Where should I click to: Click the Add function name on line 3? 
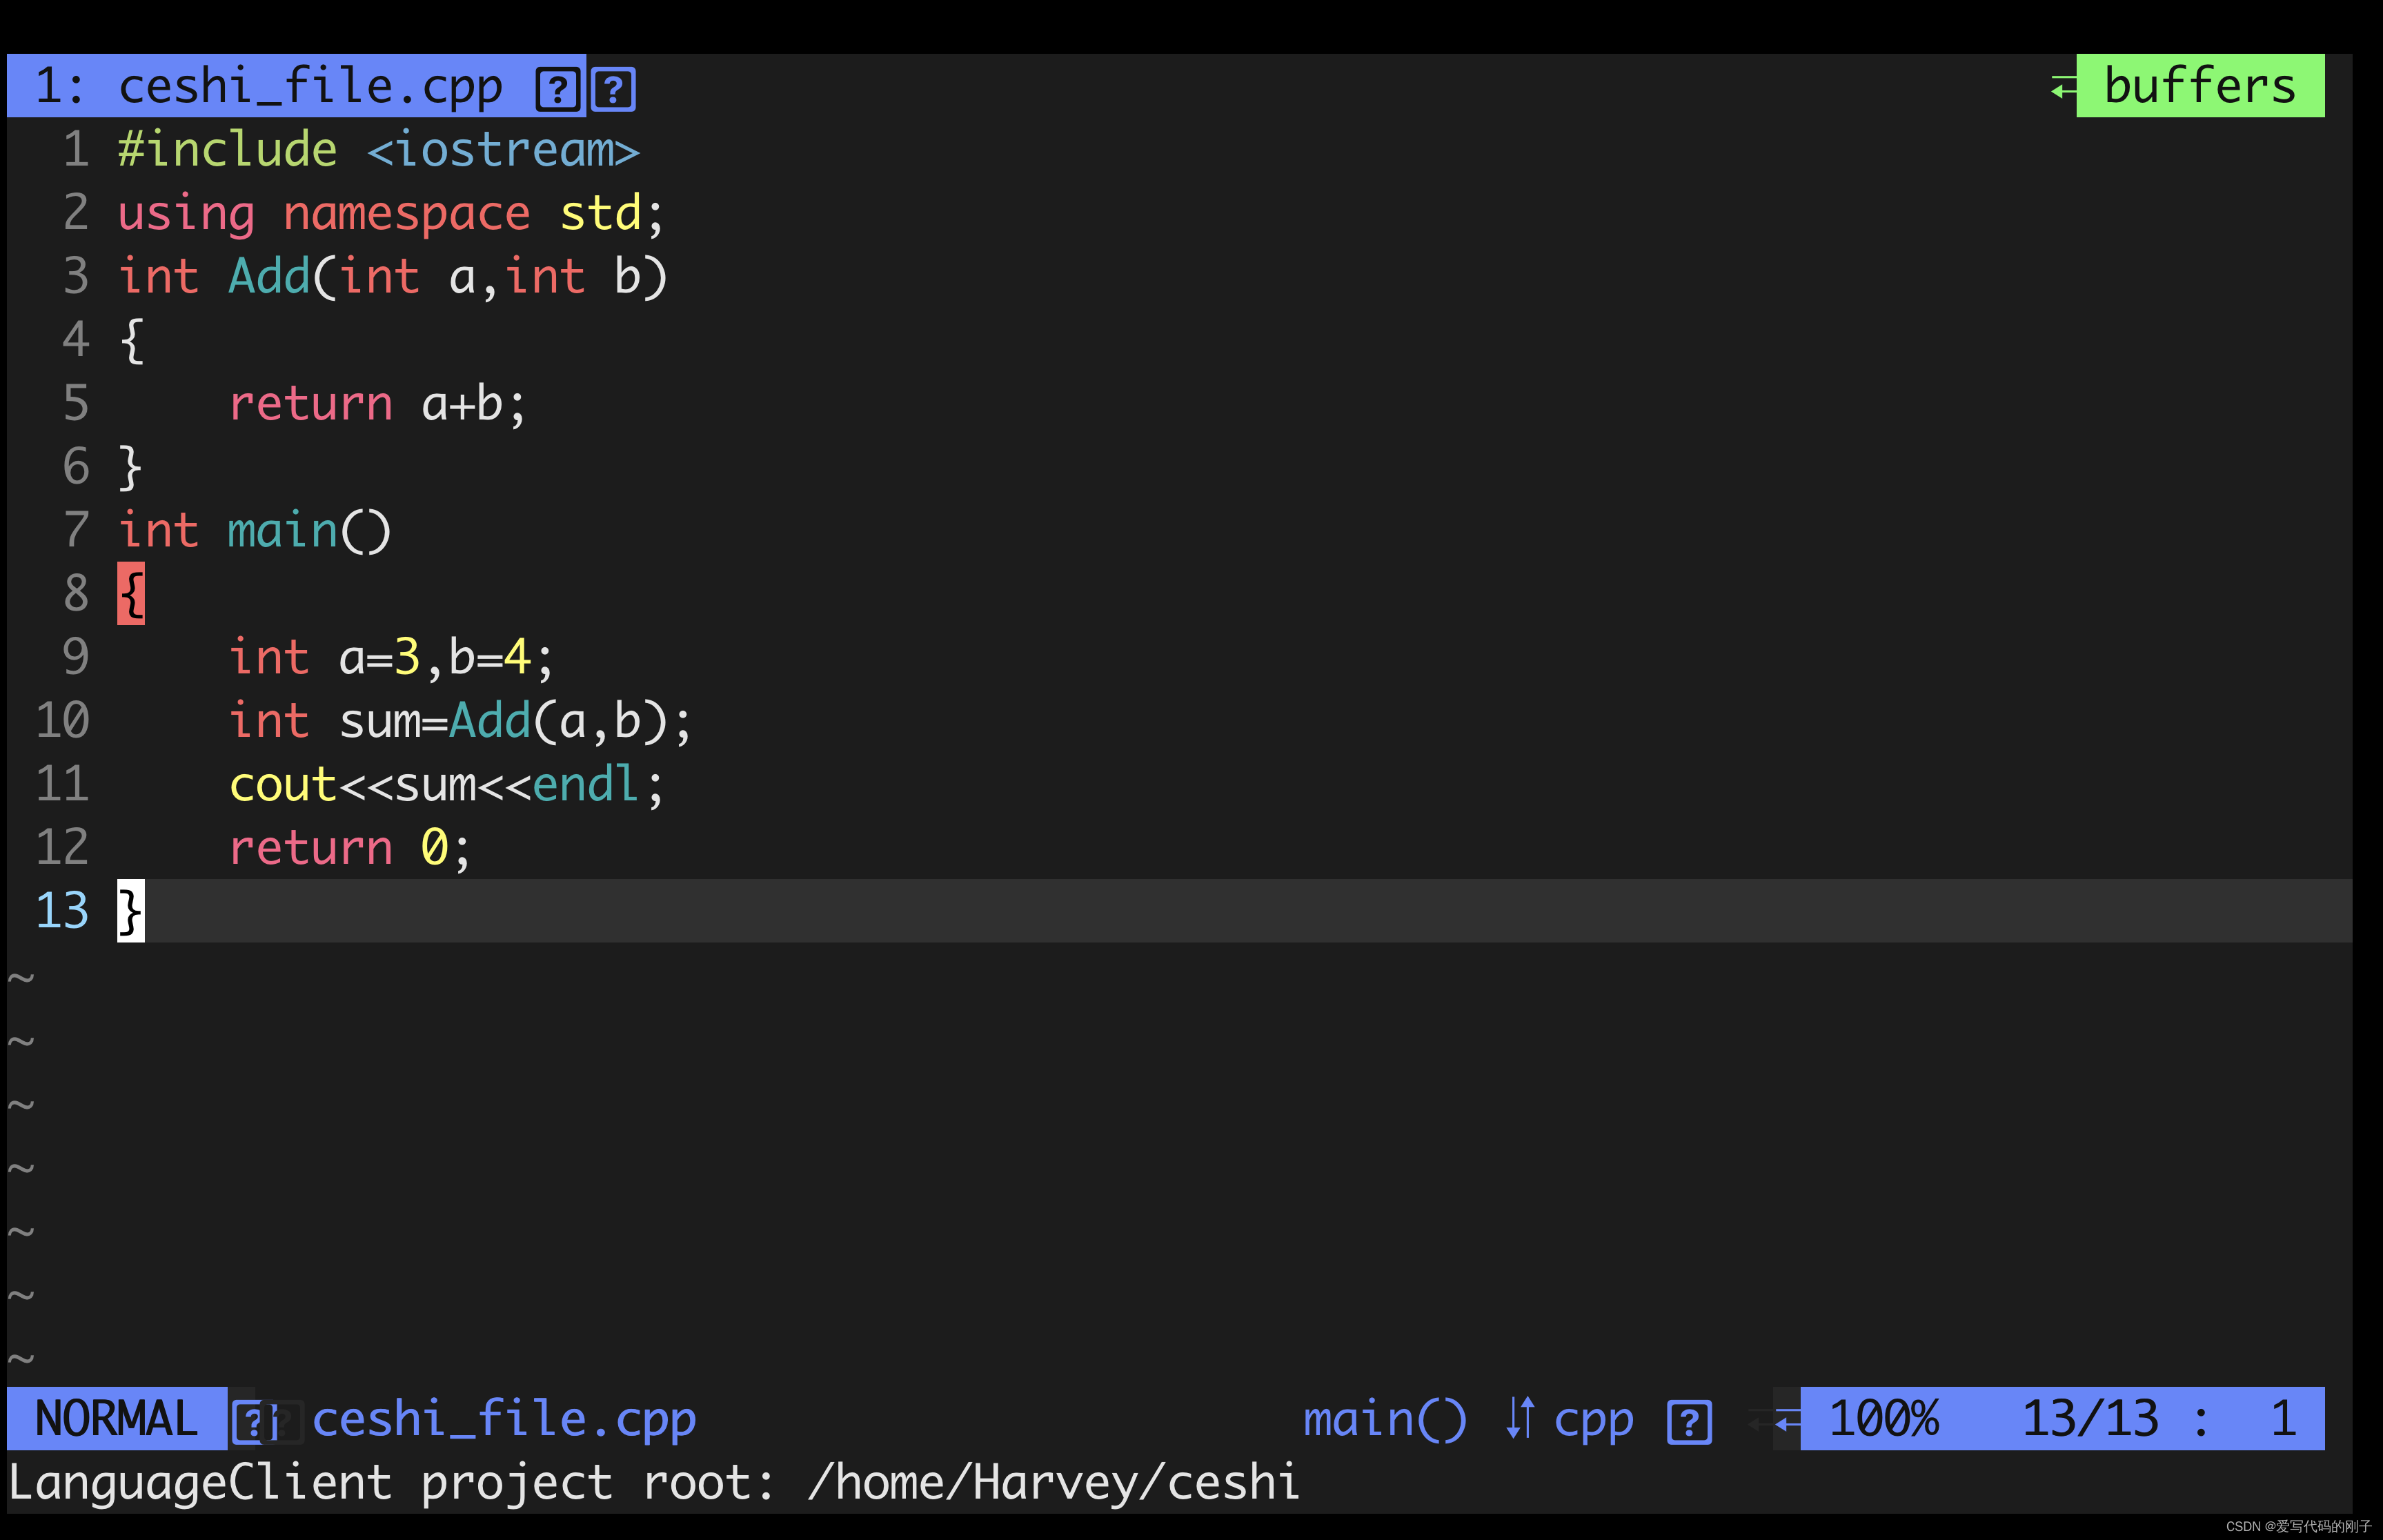(269, 276)
